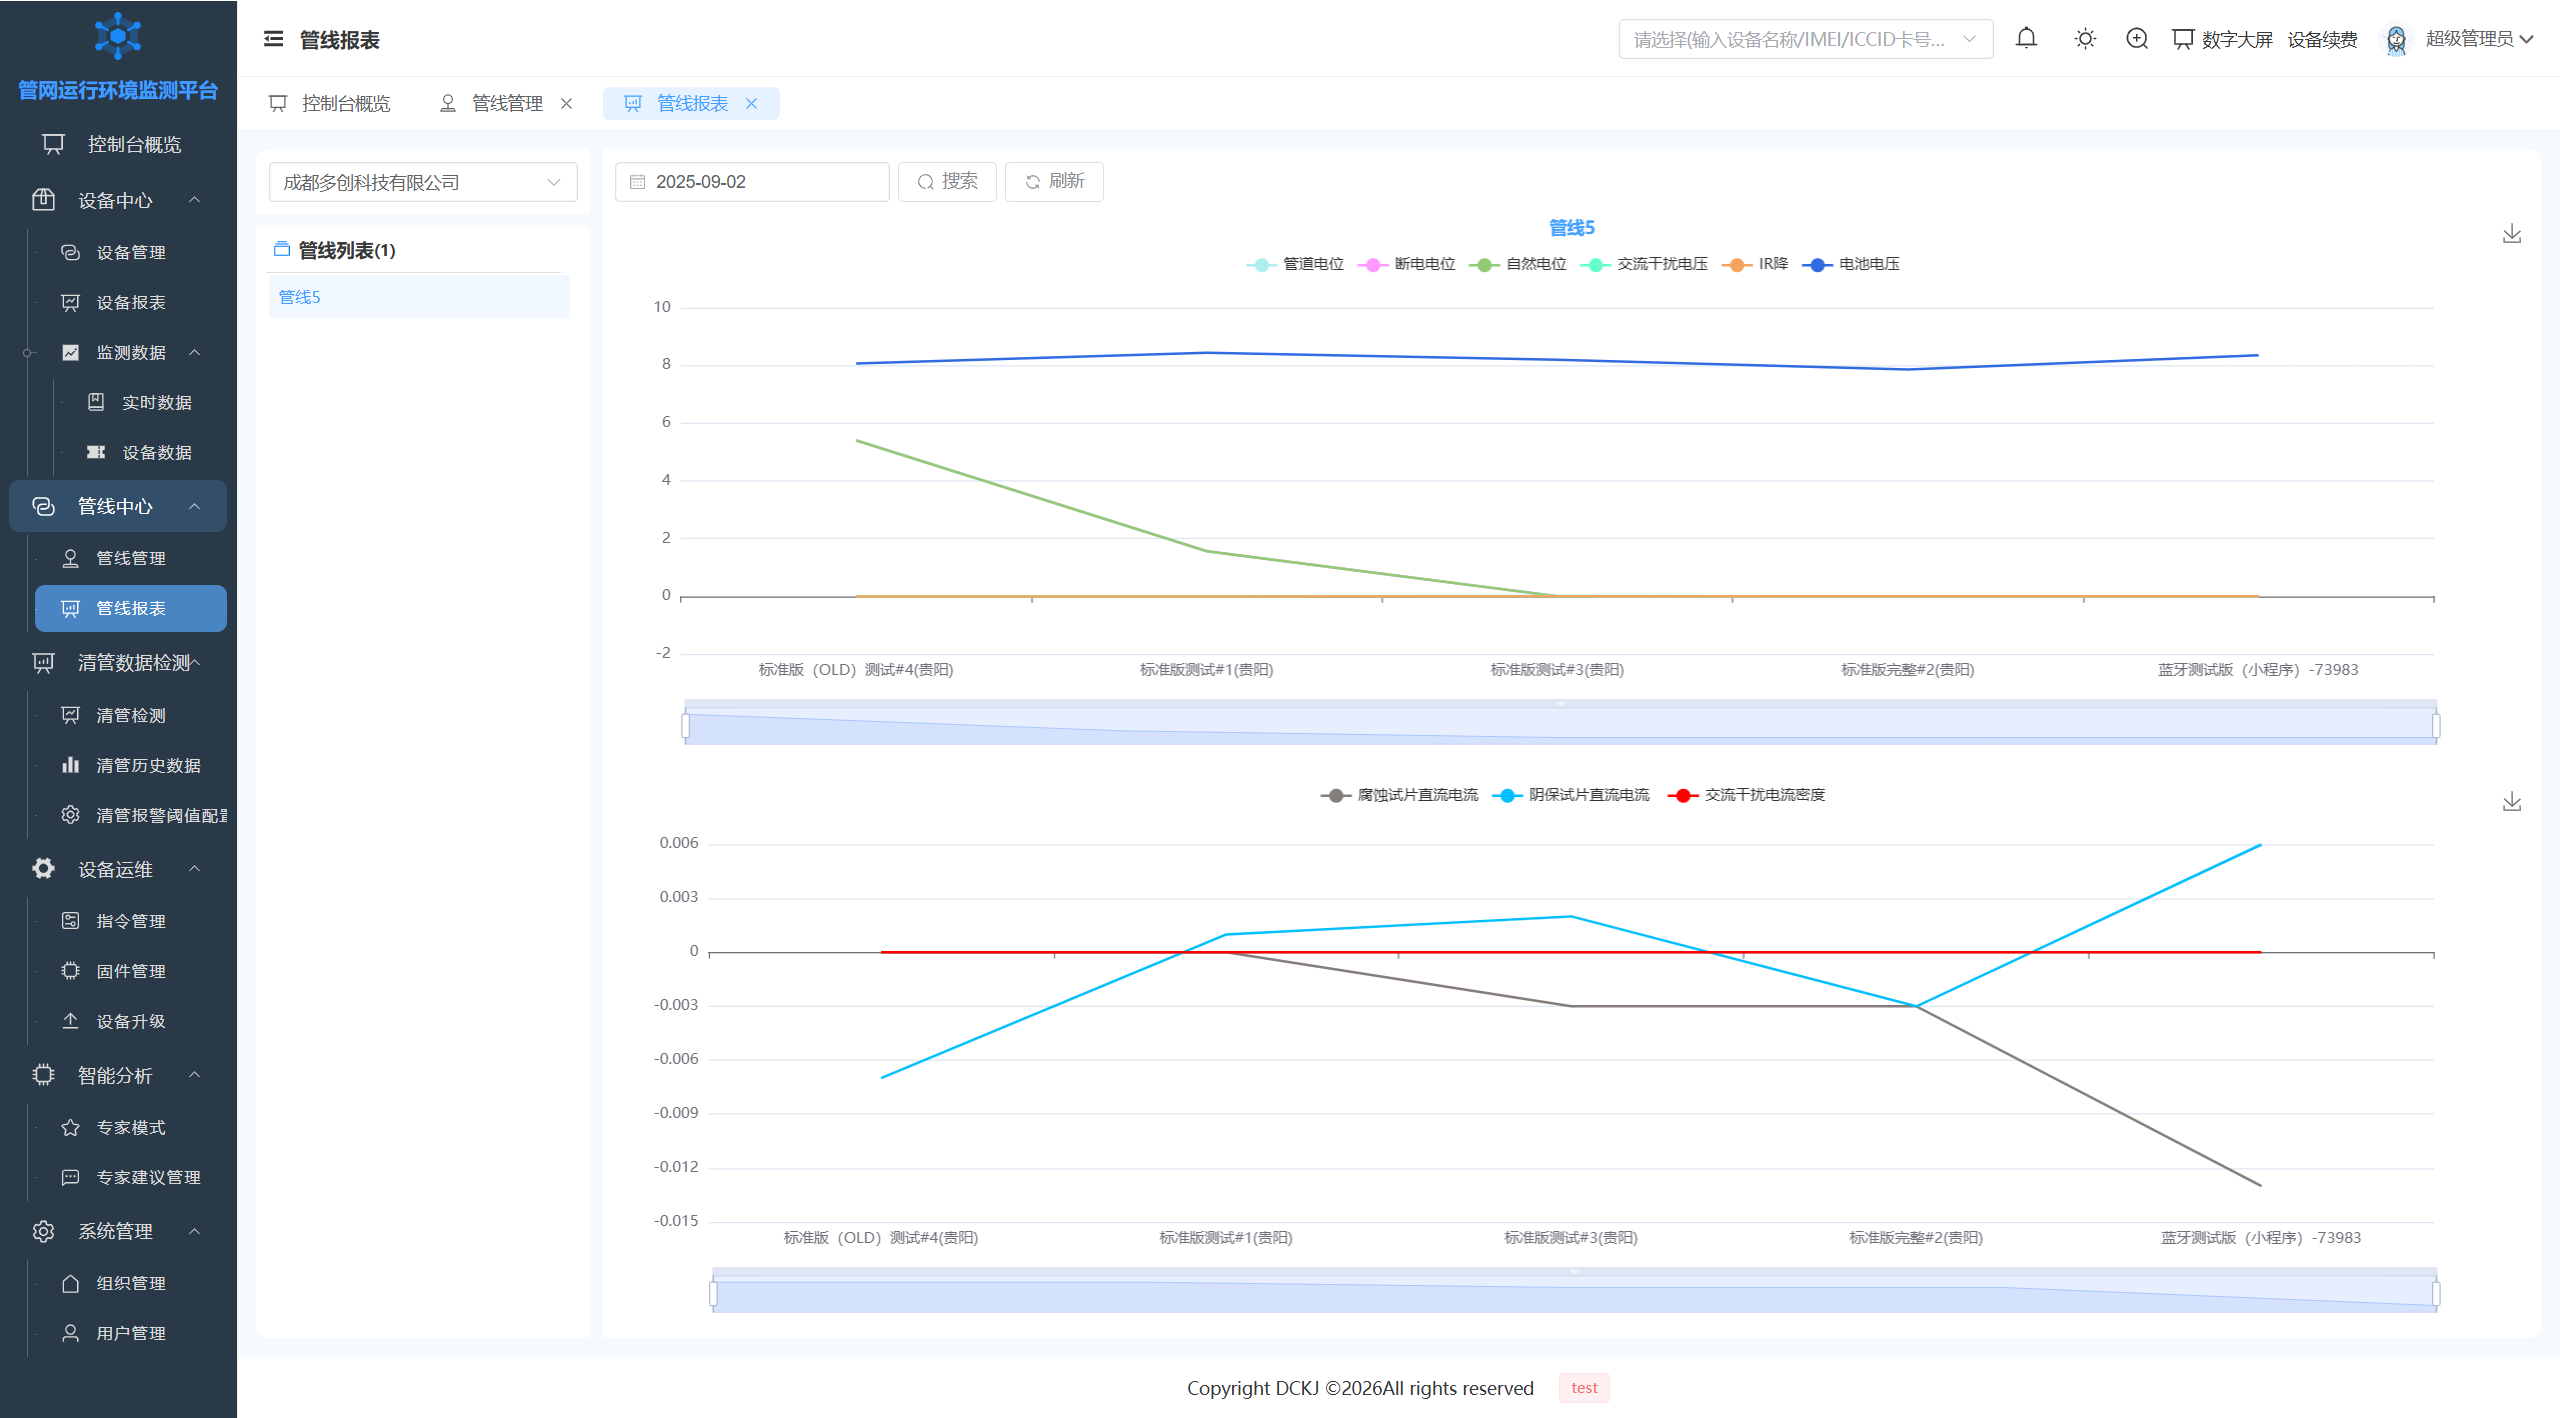Switch to the 控制台概览 tab
Screen dimensions: 2560x1418
330,104
